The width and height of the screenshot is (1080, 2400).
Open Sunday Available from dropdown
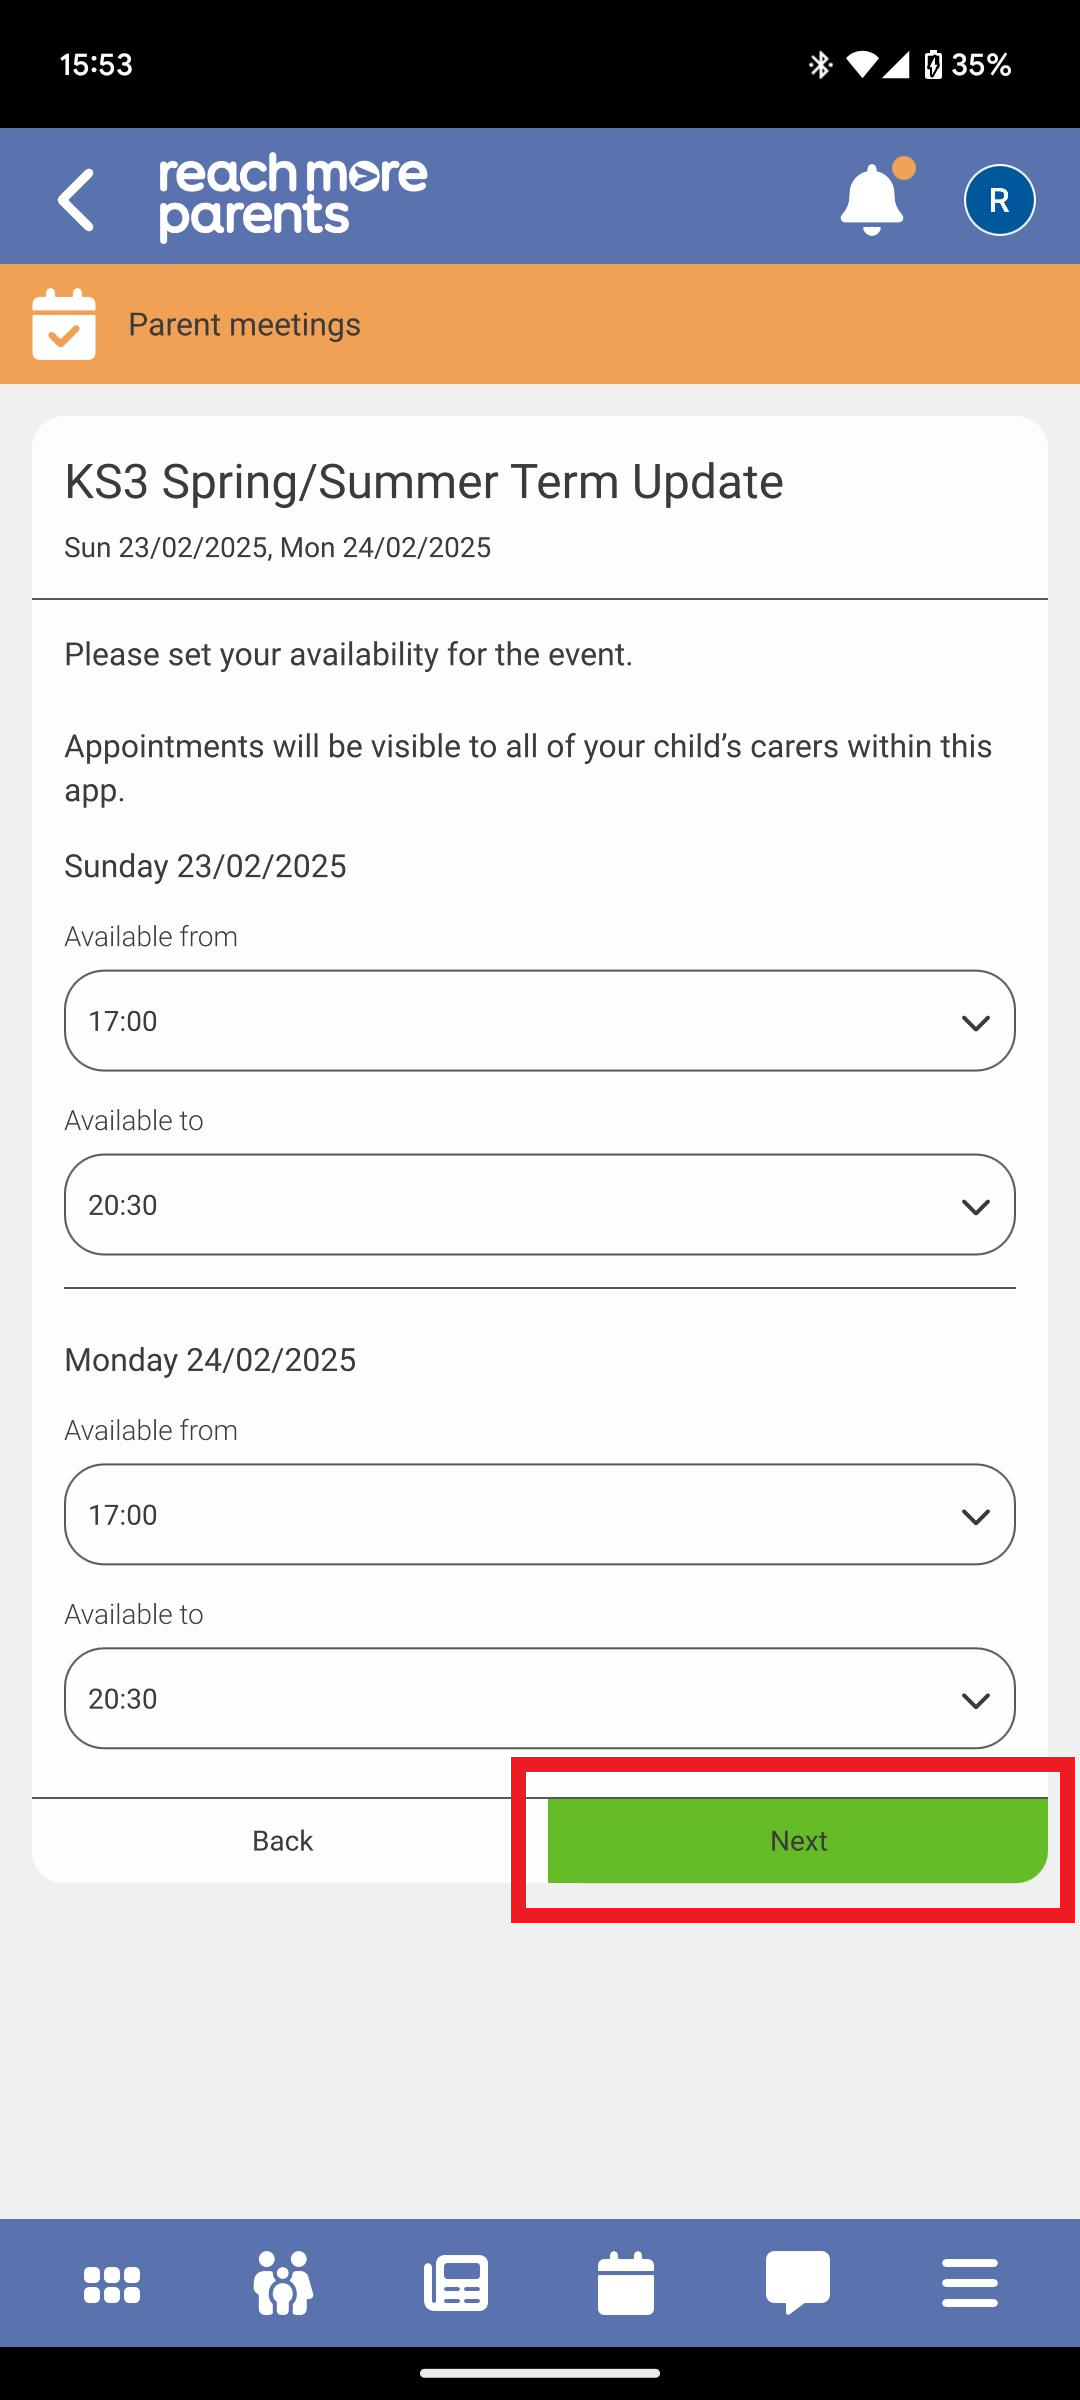pos(540,1021)
